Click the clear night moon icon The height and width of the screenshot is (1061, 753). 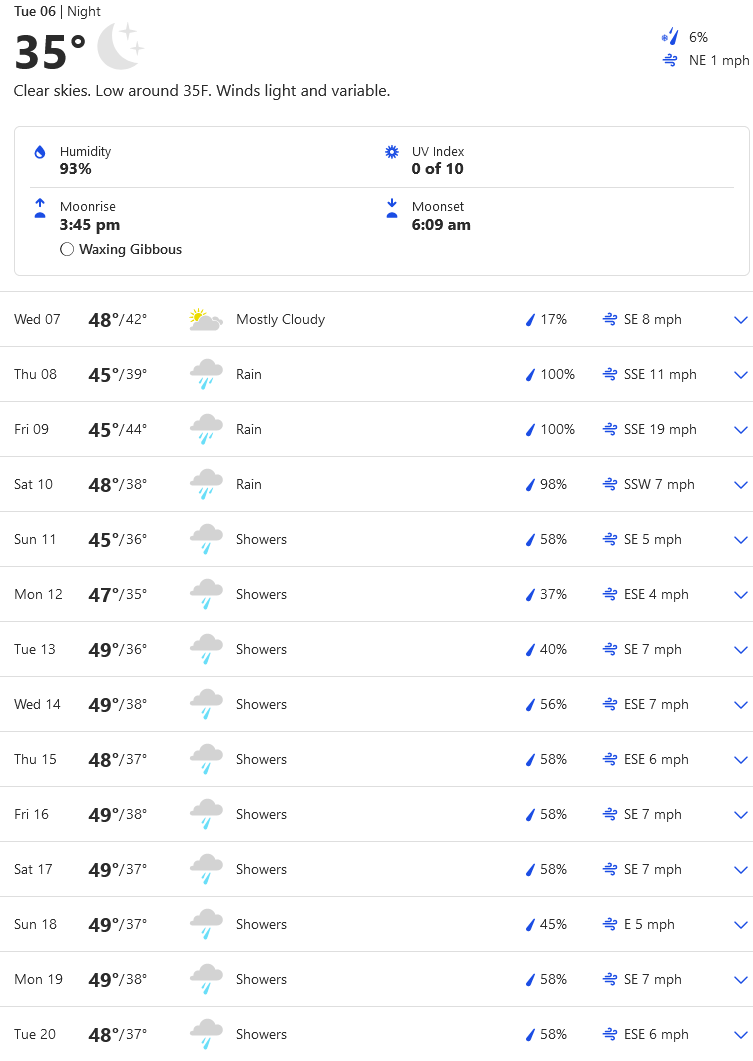(120, 48)
